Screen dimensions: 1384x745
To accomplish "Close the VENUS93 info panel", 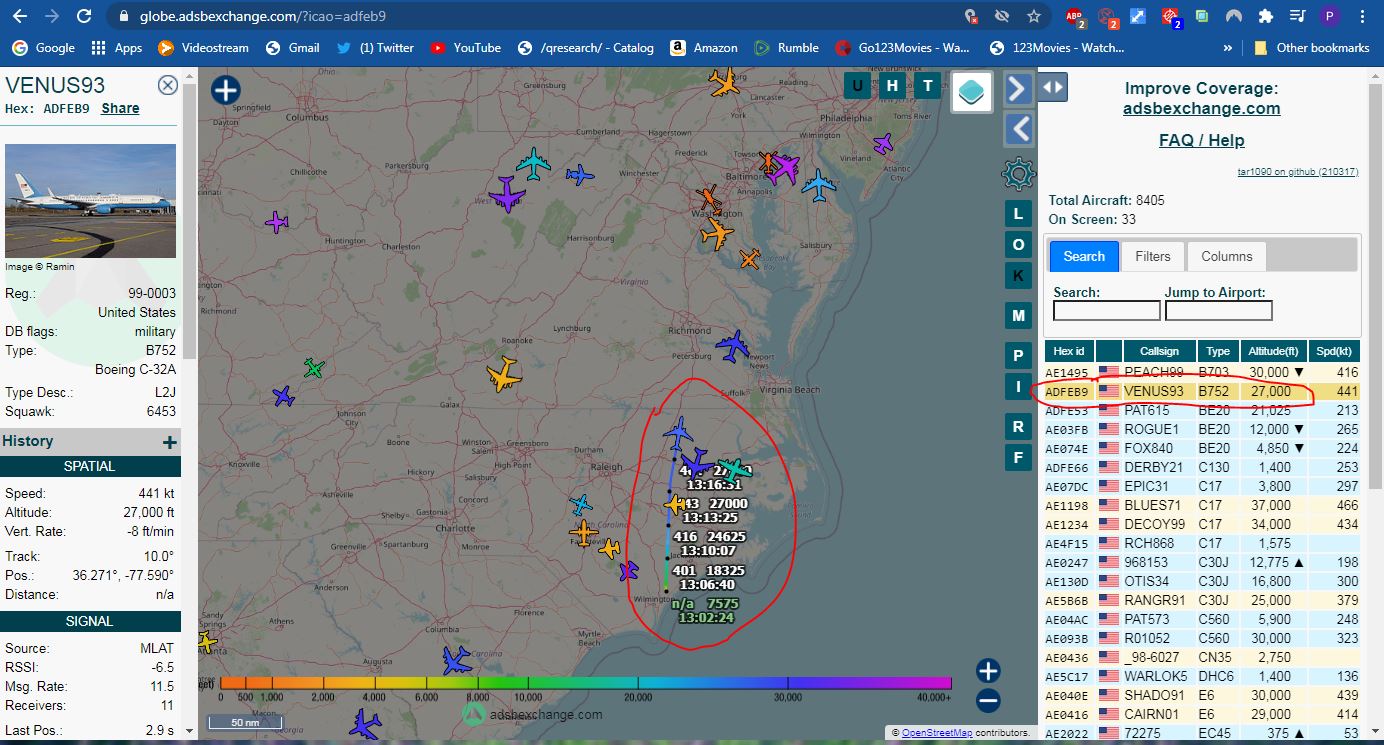I will (x=168, y=85).
